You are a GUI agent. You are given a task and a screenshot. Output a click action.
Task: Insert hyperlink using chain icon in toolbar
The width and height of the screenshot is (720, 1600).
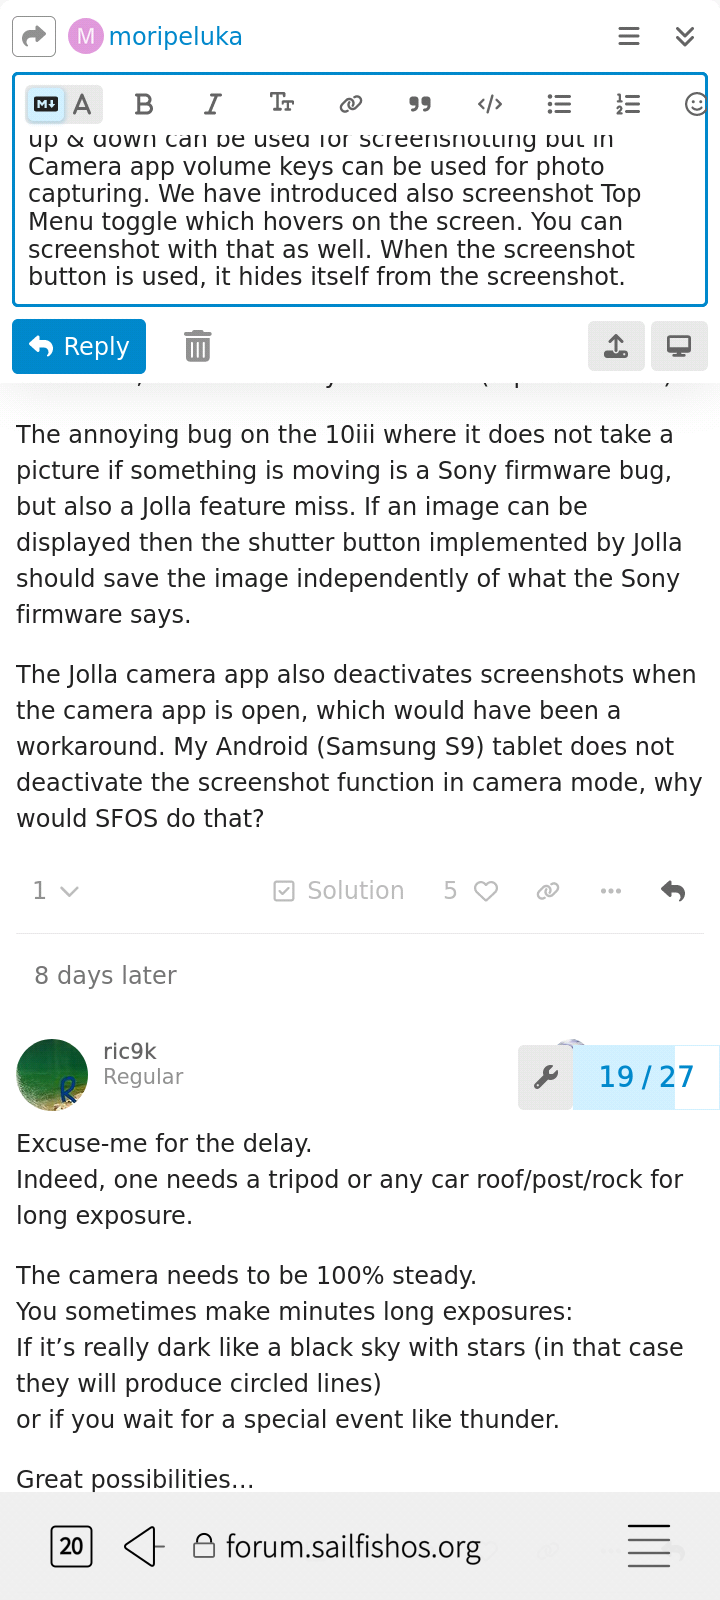(350, 104)
